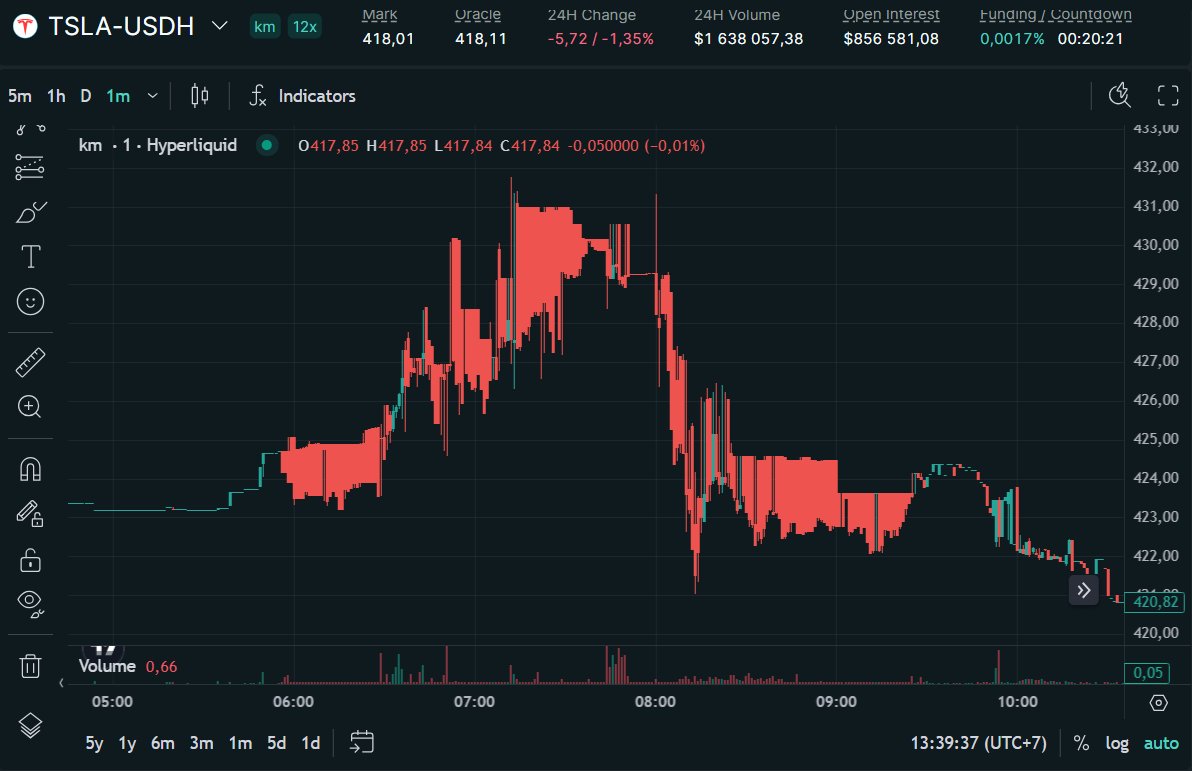The image size is (1192, 771).
Task: Select the Fibonacci drawing tool
Action: tap(30, 168)
